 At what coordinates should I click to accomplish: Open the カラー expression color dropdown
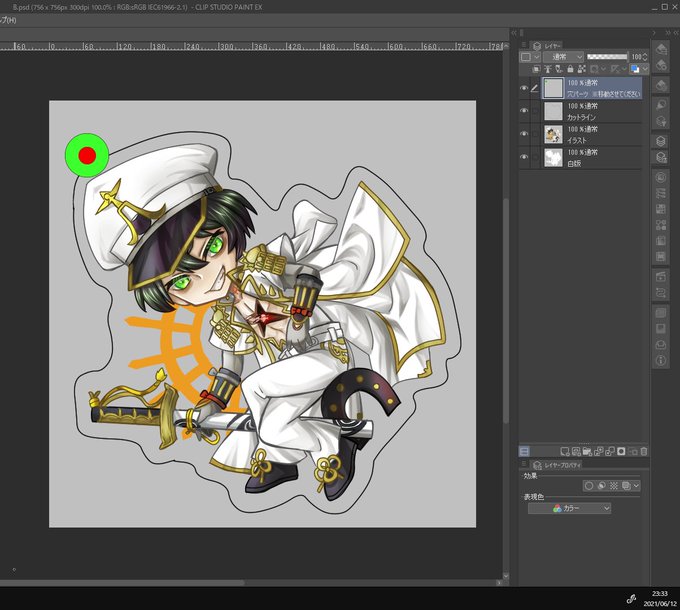569,508
